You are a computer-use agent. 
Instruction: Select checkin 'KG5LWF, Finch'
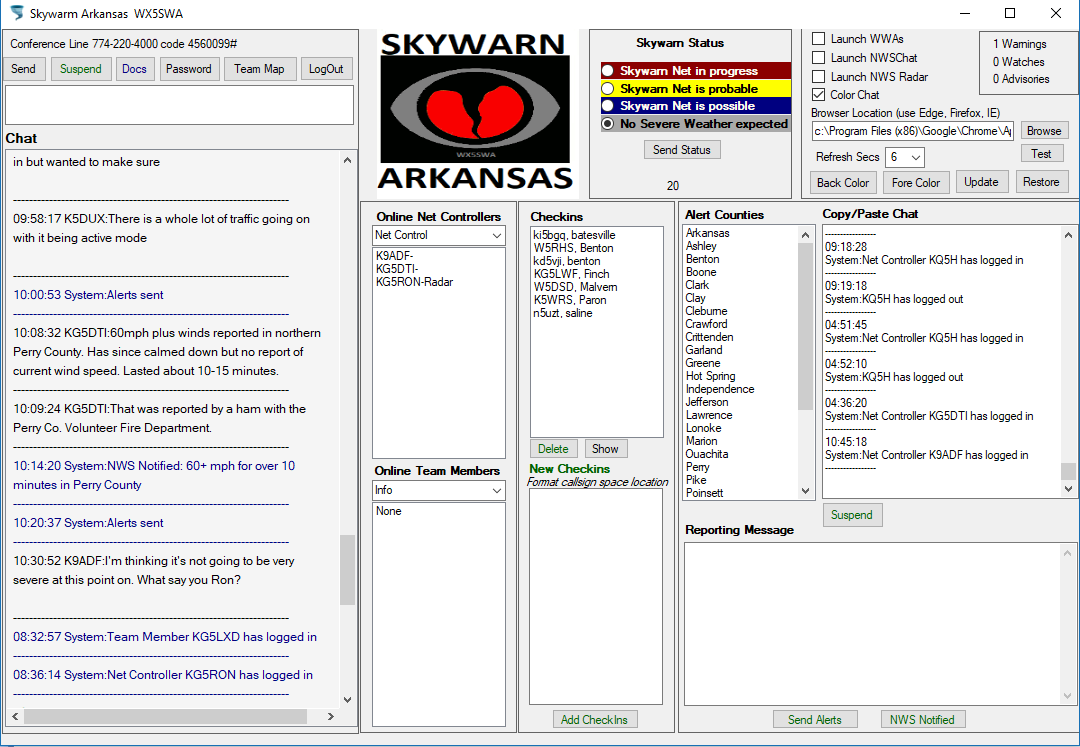pos(572,274)
